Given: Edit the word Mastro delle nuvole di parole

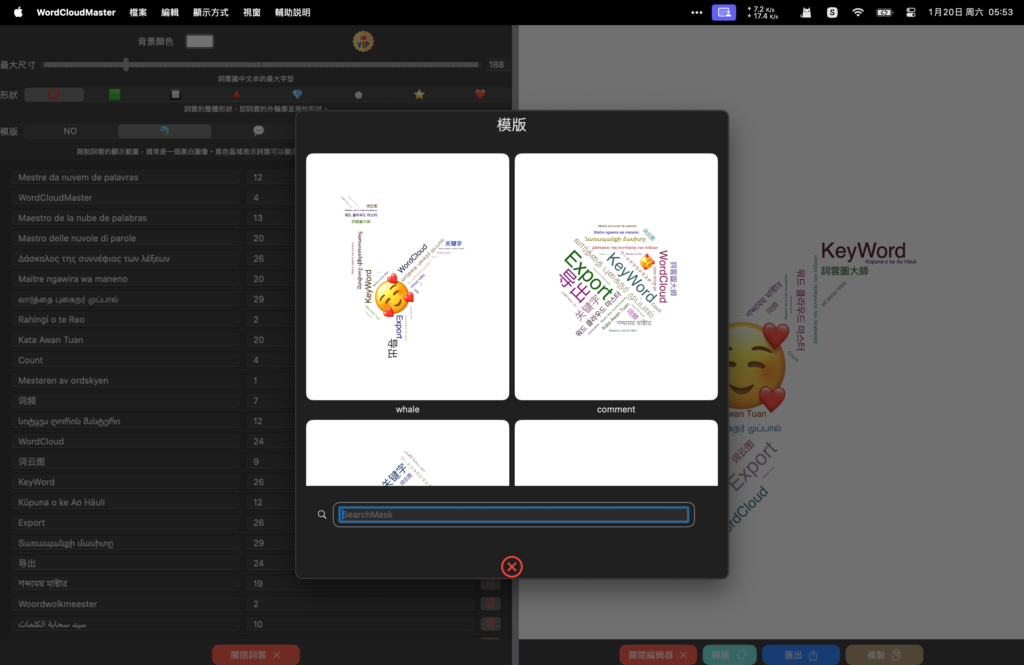Looking at the screenshot, I should (125, 238).
